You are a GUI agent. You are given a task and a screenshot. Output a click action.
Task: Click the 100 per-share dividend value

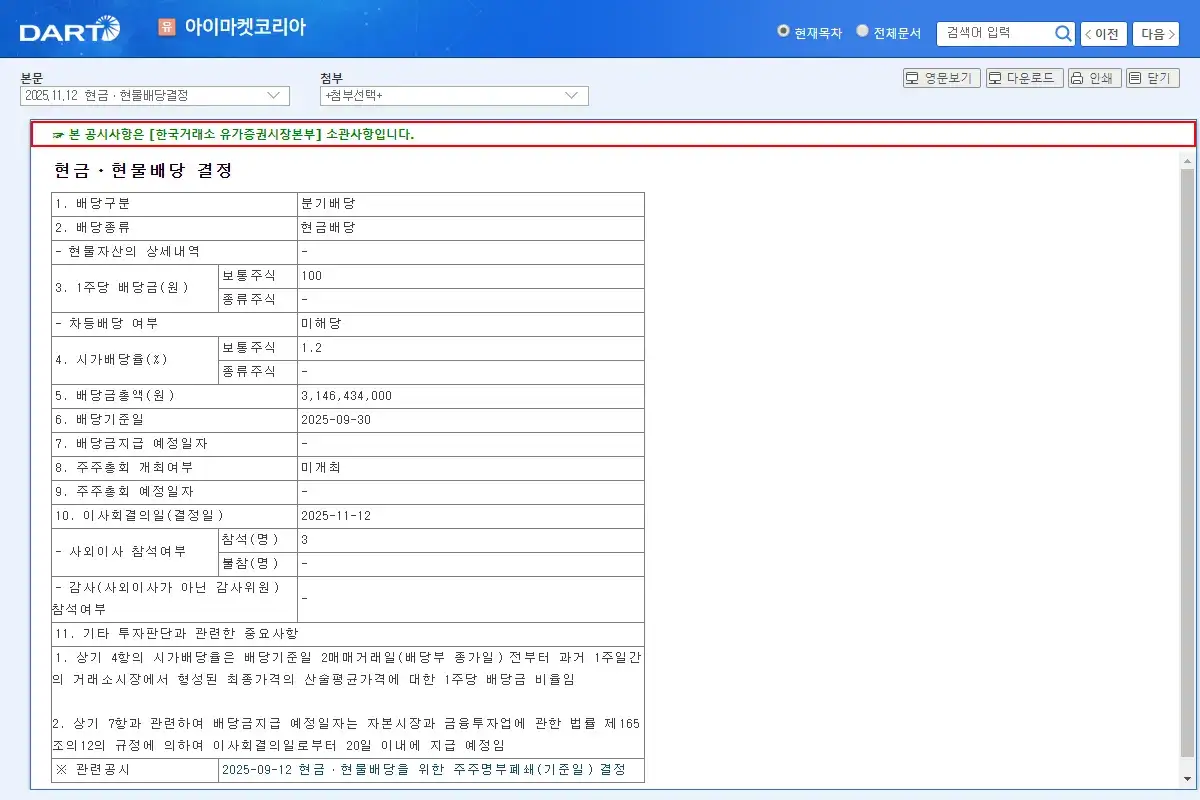point(311,276)
